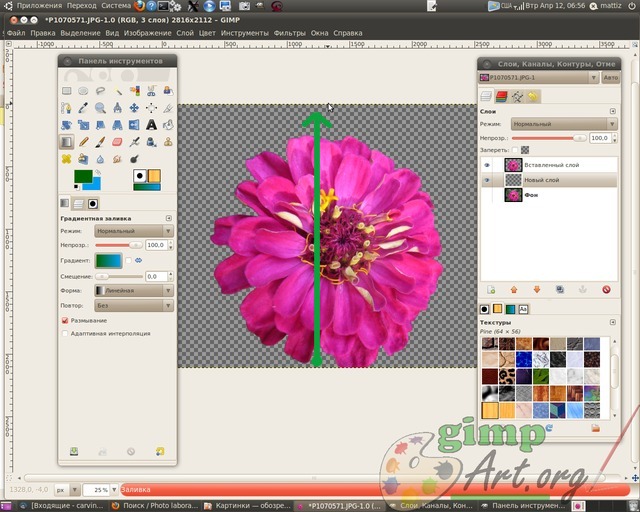Click the Авто button
This screenshot has width=640, height=512.
(x=611, y=78)
